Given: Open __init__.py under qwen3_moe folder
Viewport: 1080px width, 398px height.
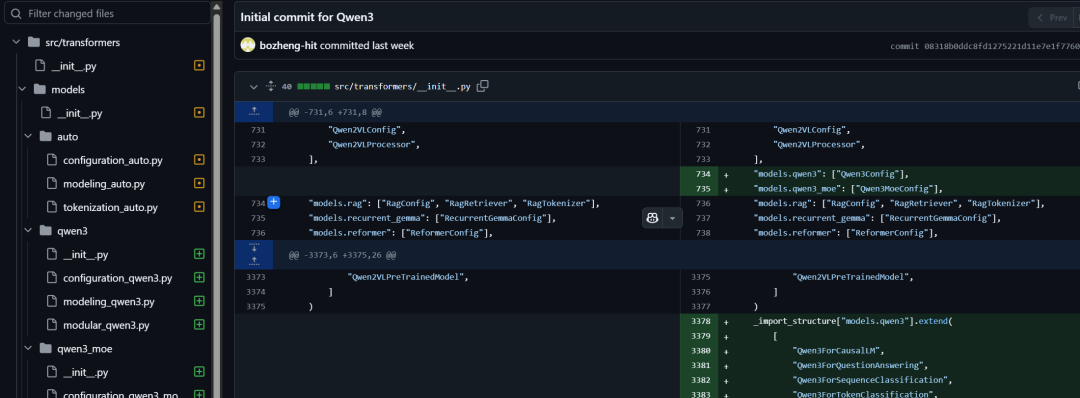Looking at the screenshot, I should tap(85, 372).
